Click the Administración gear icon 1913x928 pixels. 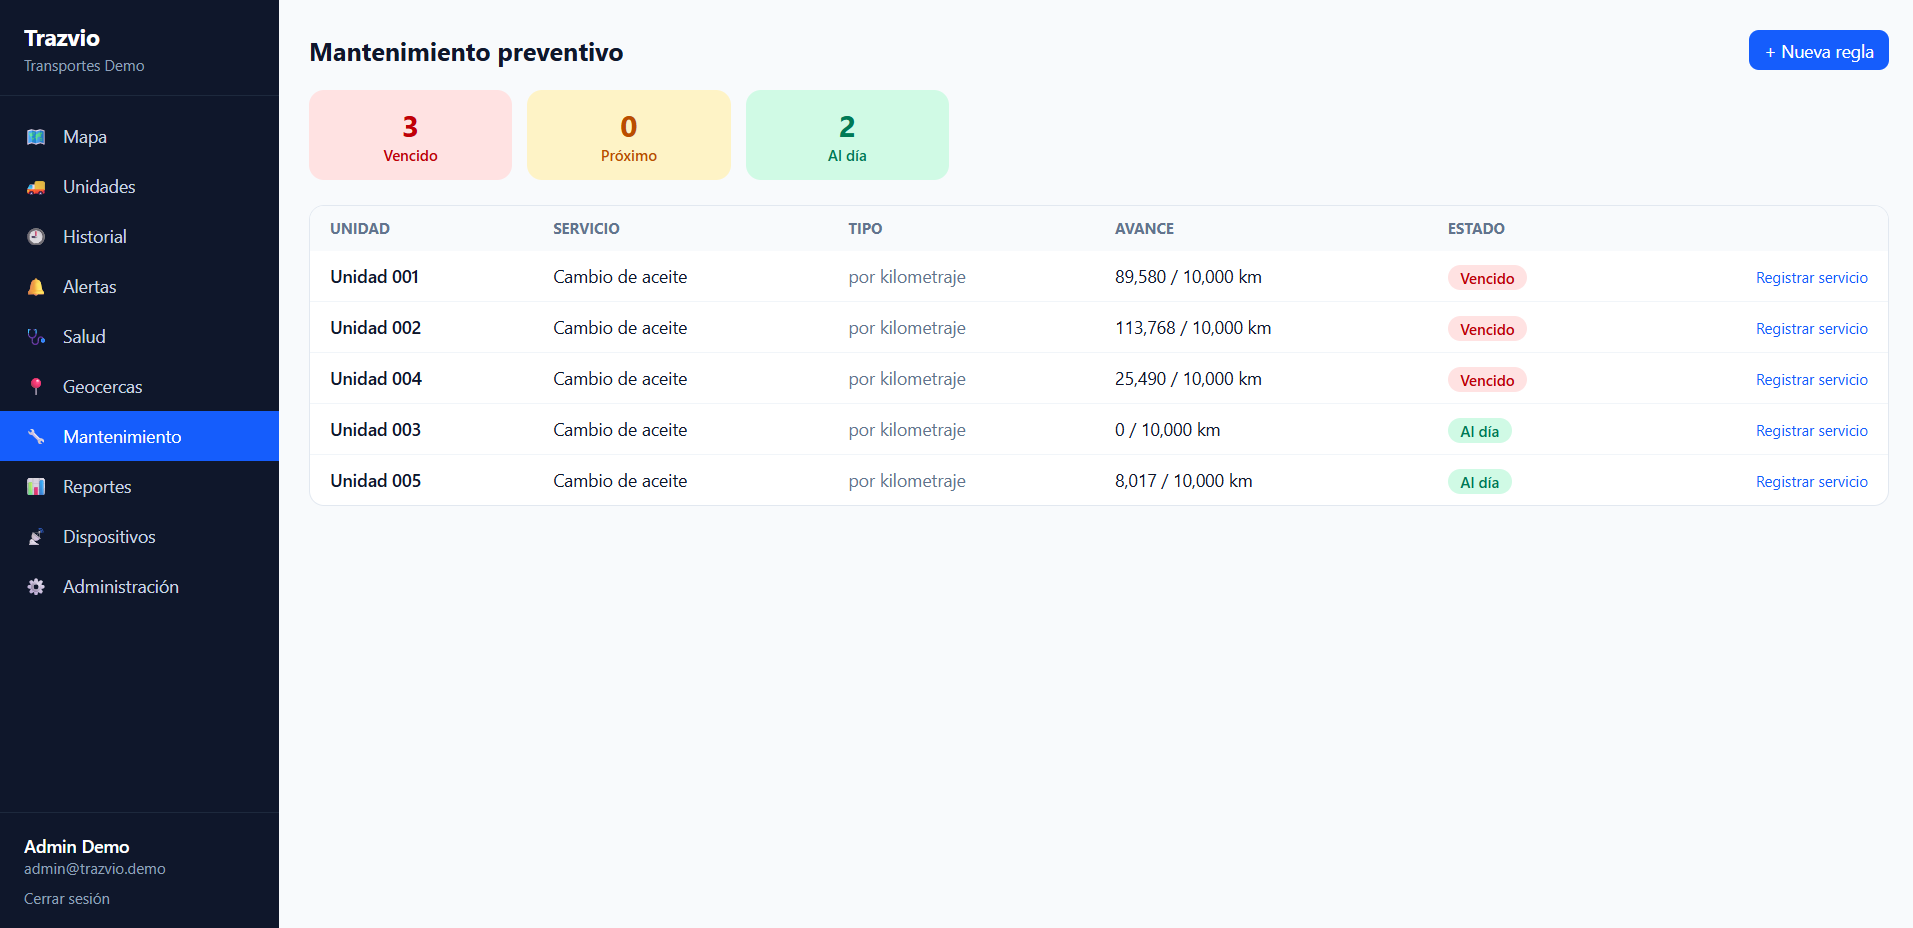tap(36, 587)
